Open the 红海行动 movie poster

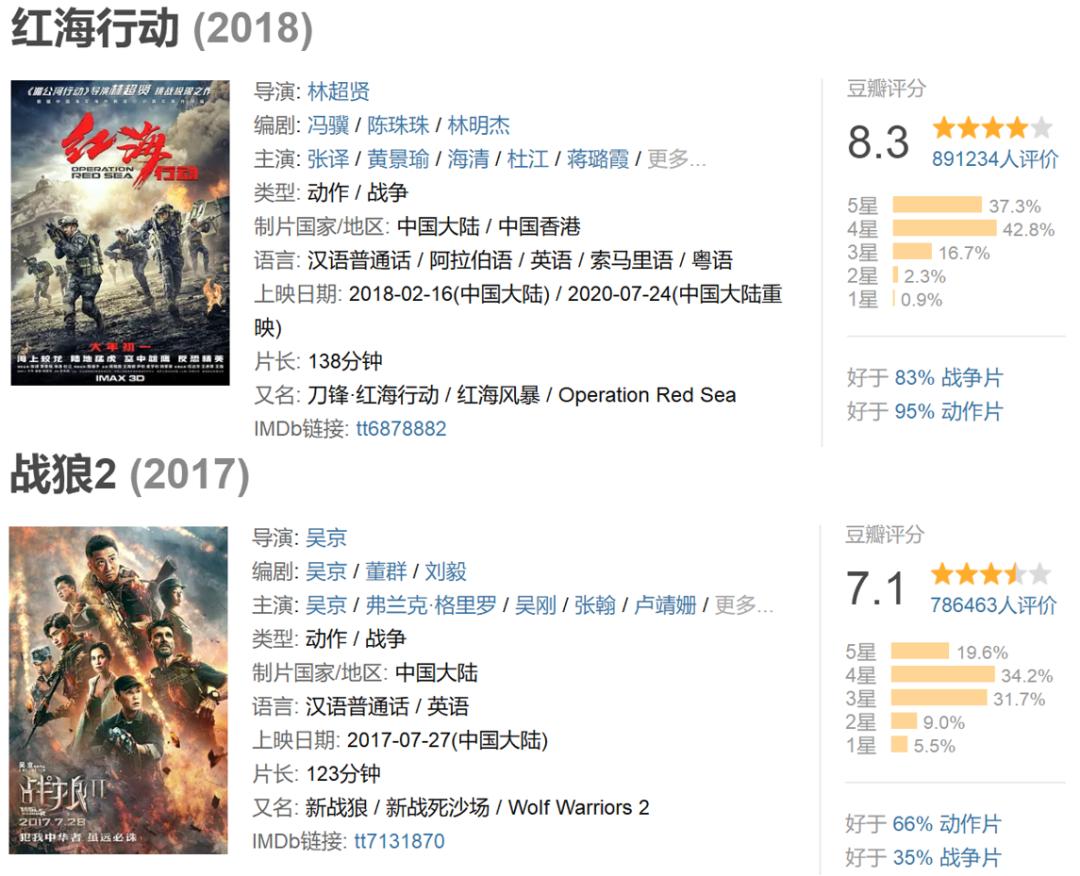click(x=120, y=232)
